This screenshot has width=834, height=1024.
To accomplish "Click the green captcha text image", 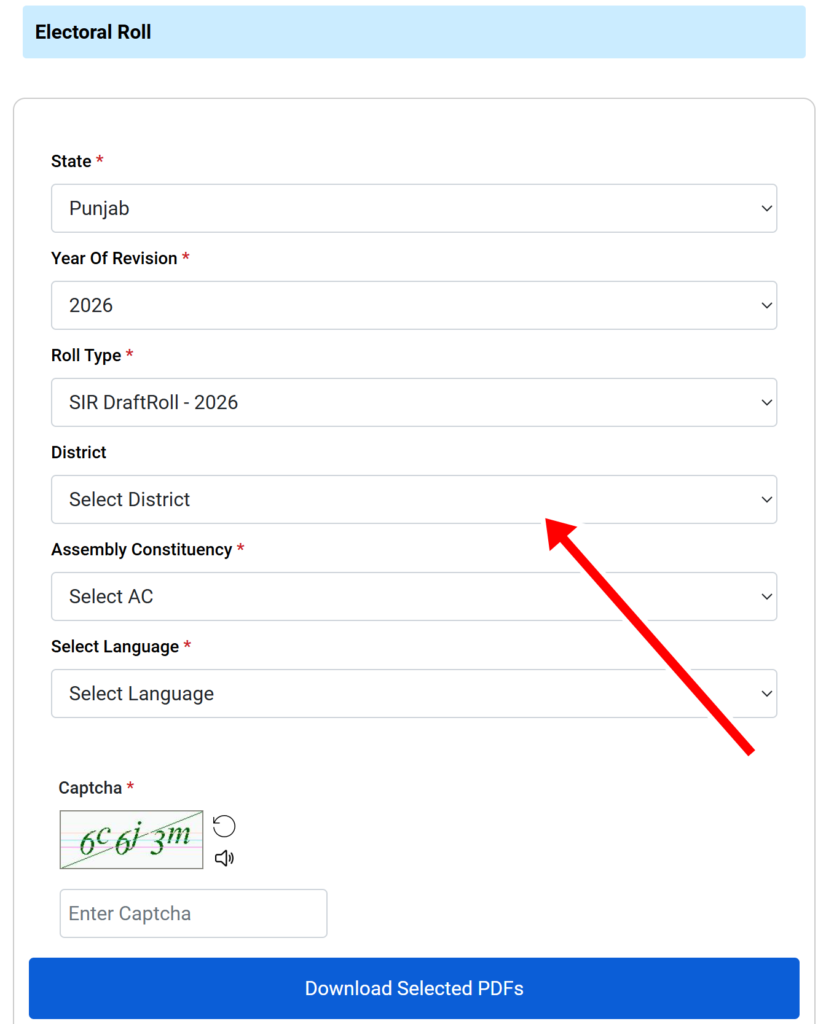I will click(131, 840).
